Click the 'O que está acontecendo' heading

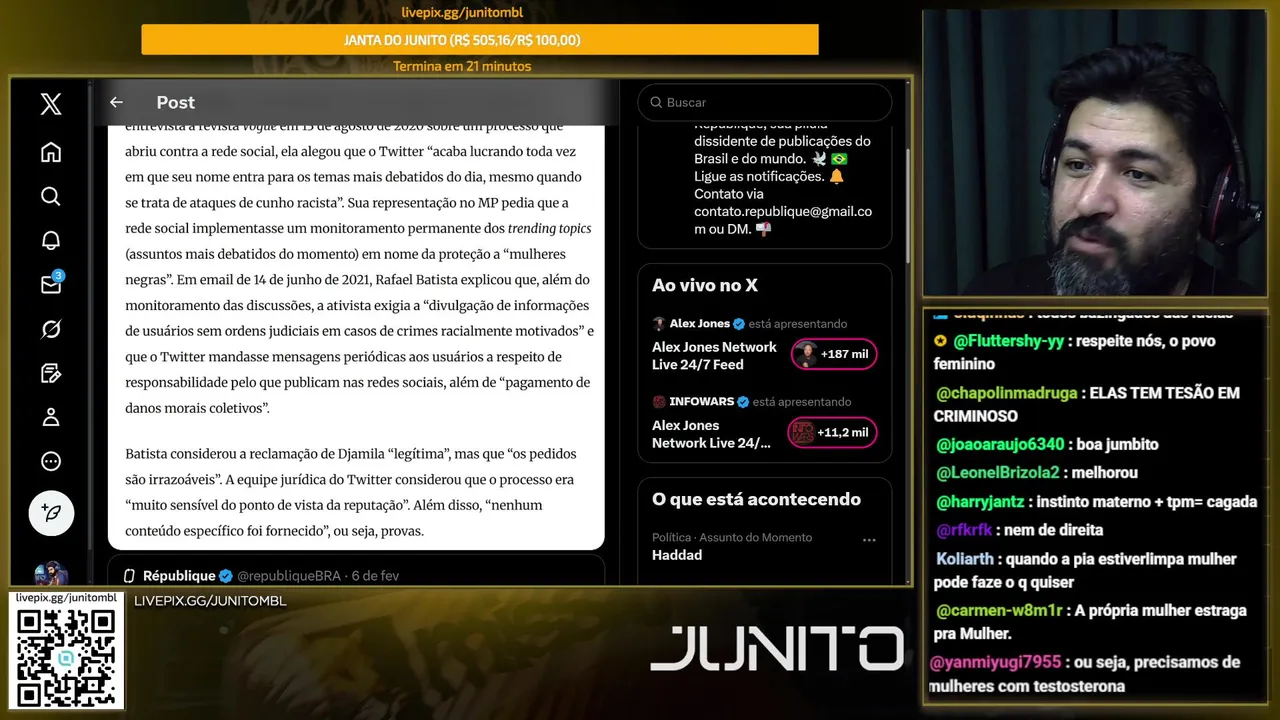[x=756, y=499]
